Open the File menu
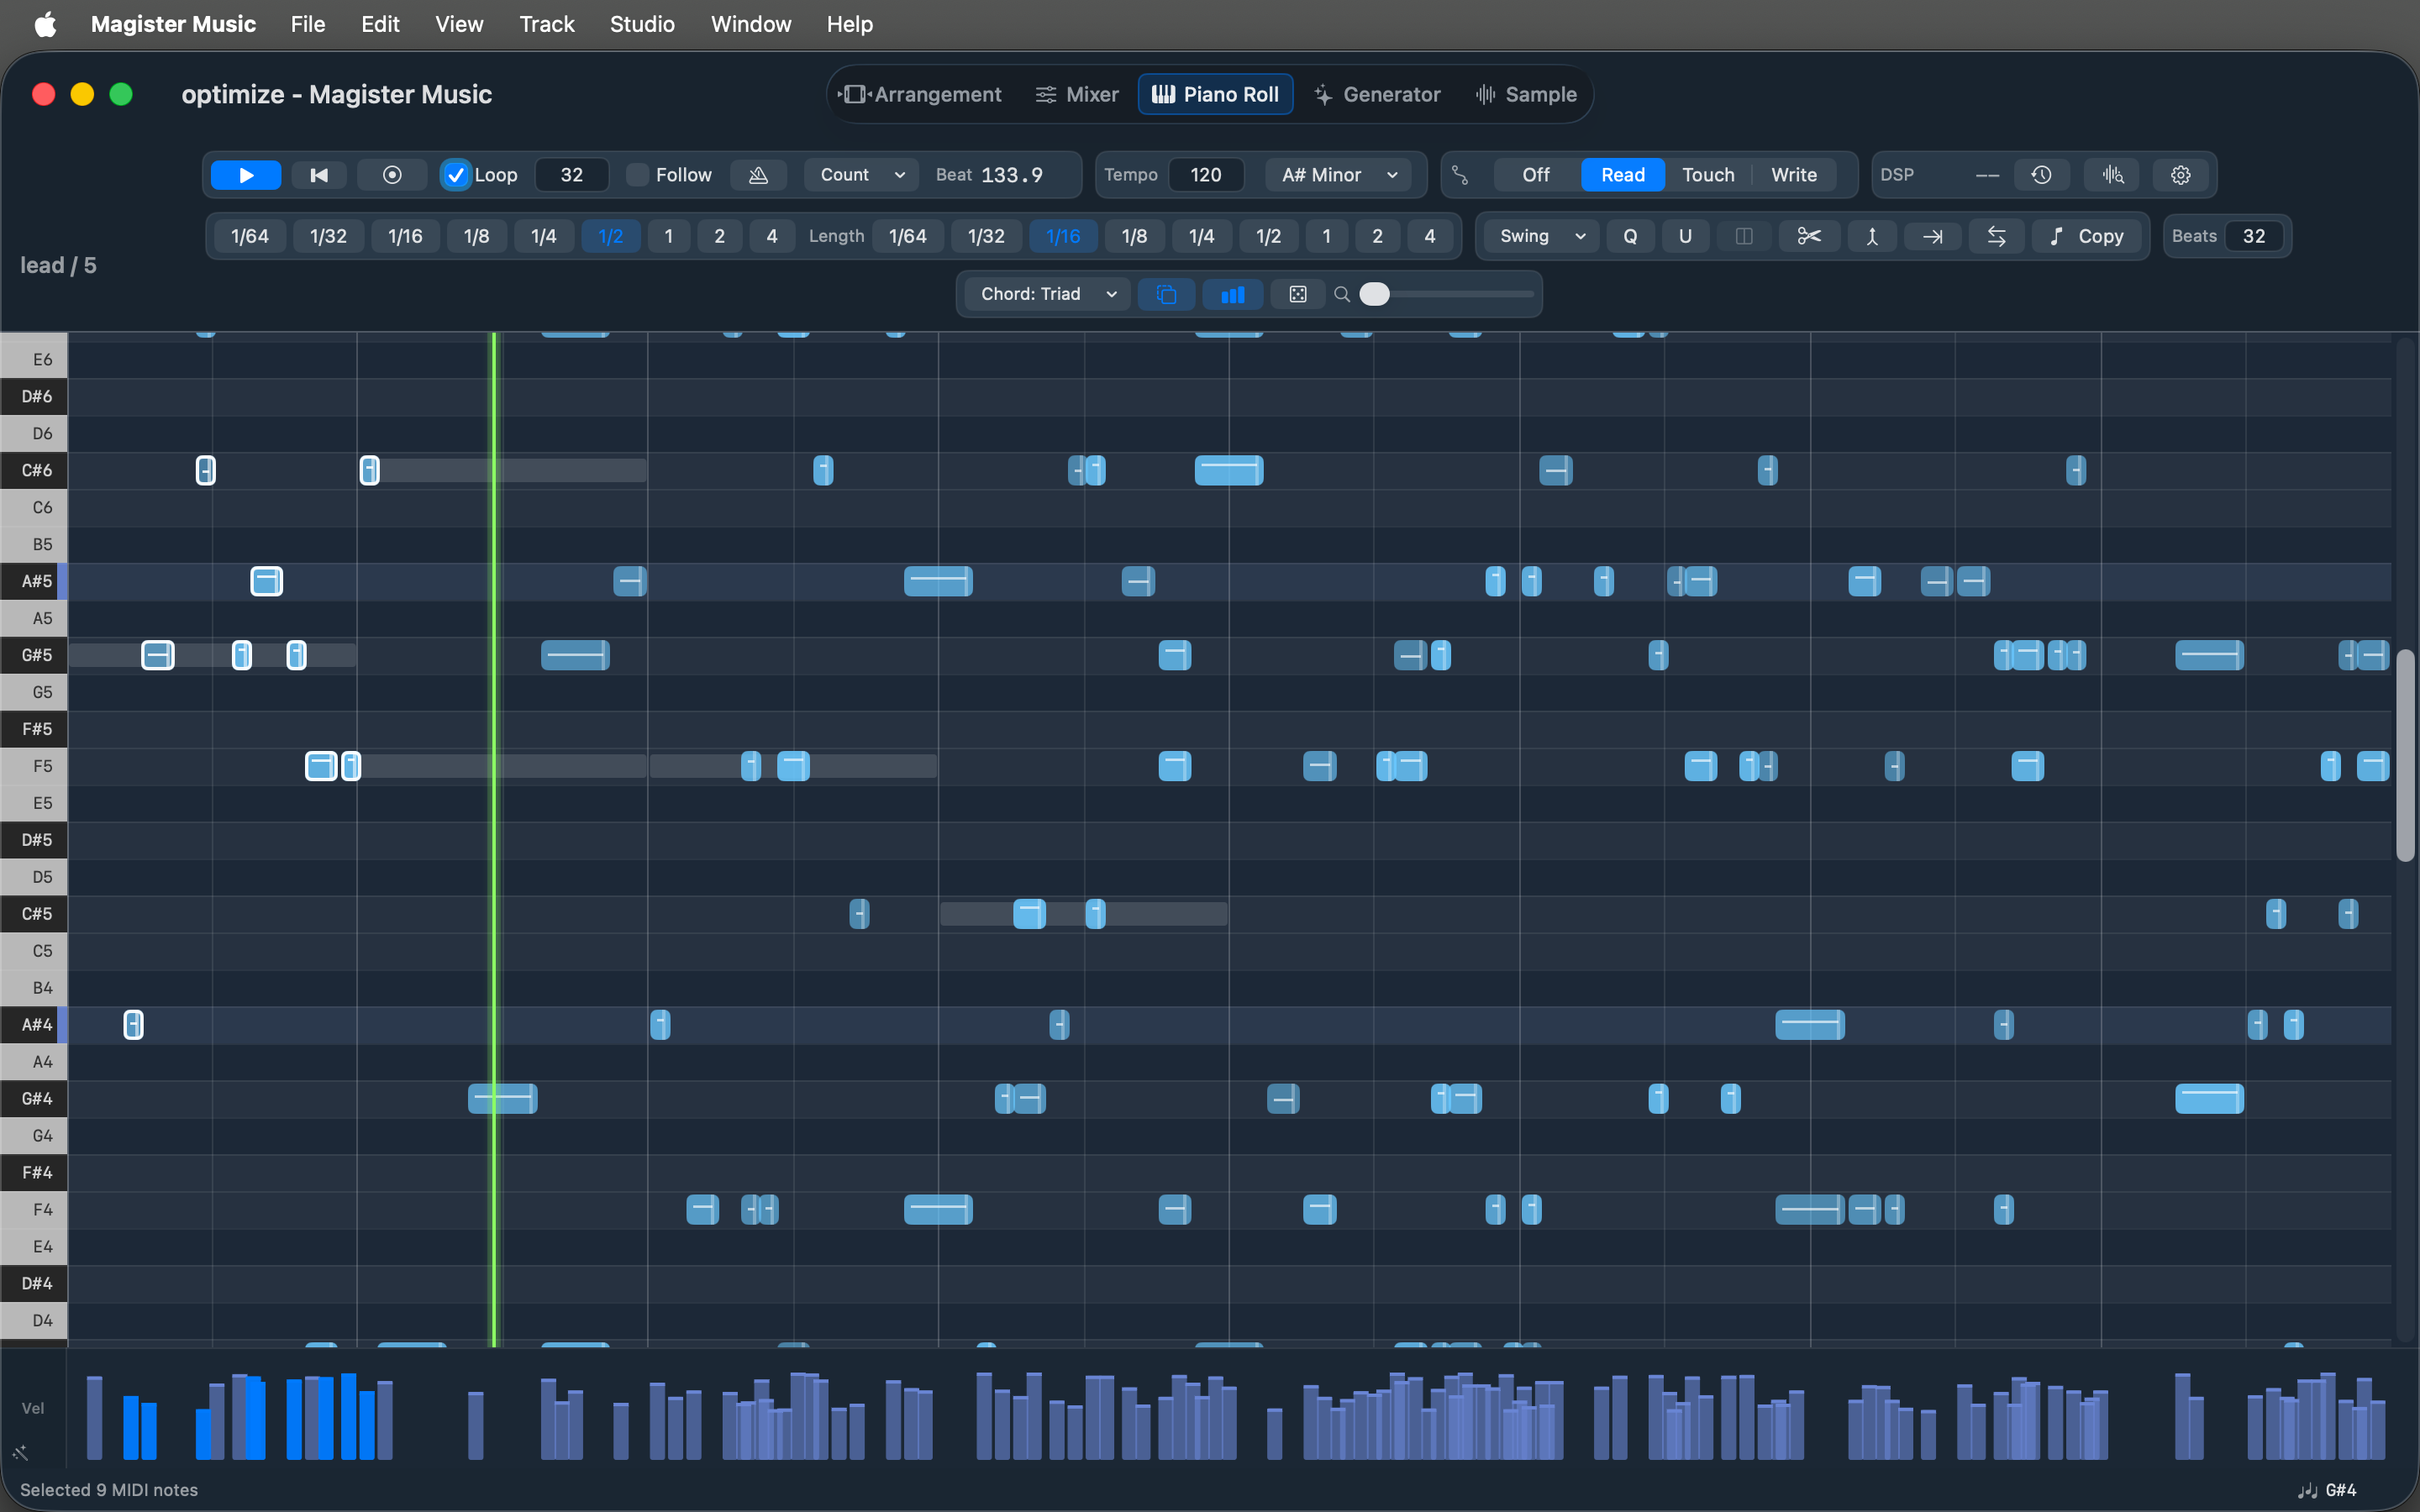Viewport: 2420px width, 1512px height. pyautogui.click(x=308, y=24)
